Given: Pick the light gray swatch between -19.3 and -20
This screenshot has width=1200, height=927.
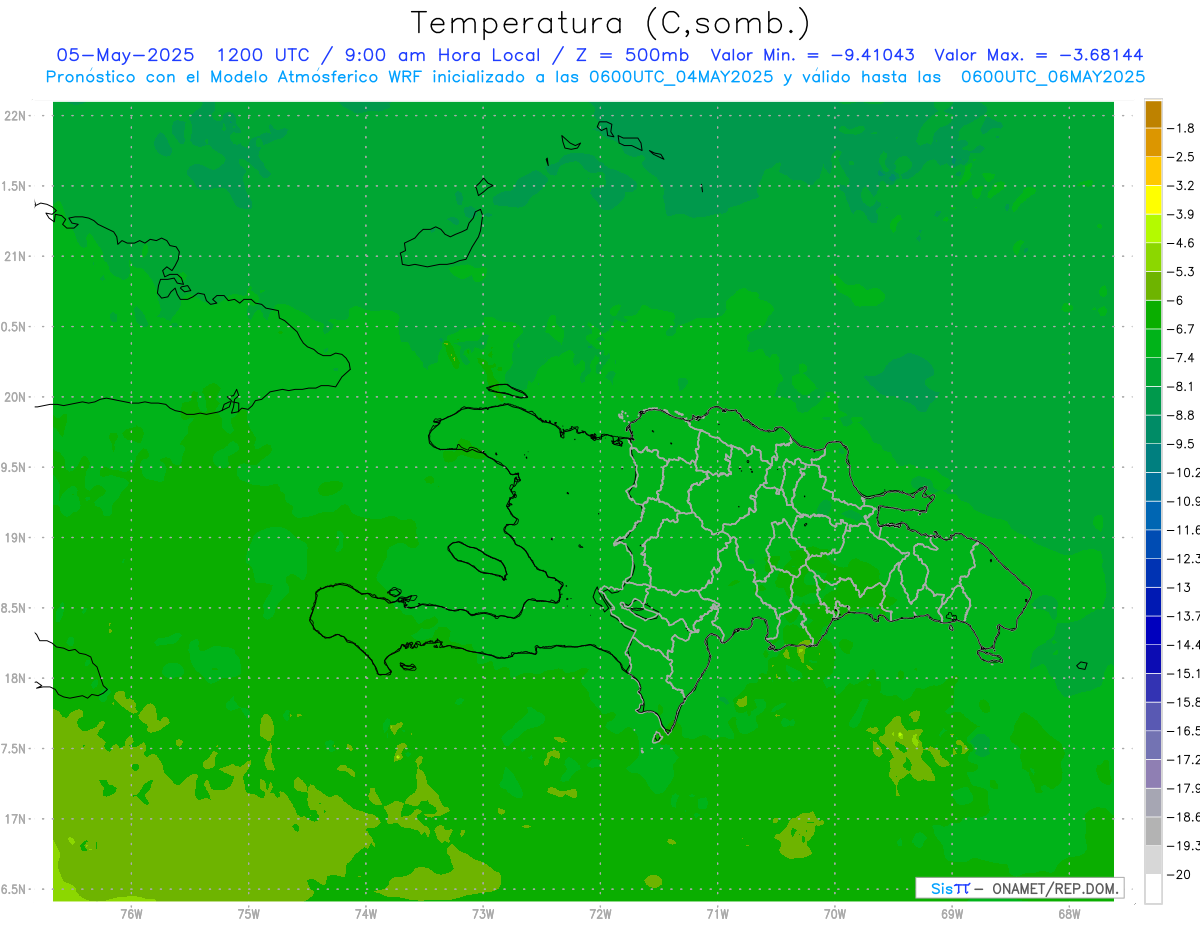Looking at the screenshot, I should pos(1153,859).
